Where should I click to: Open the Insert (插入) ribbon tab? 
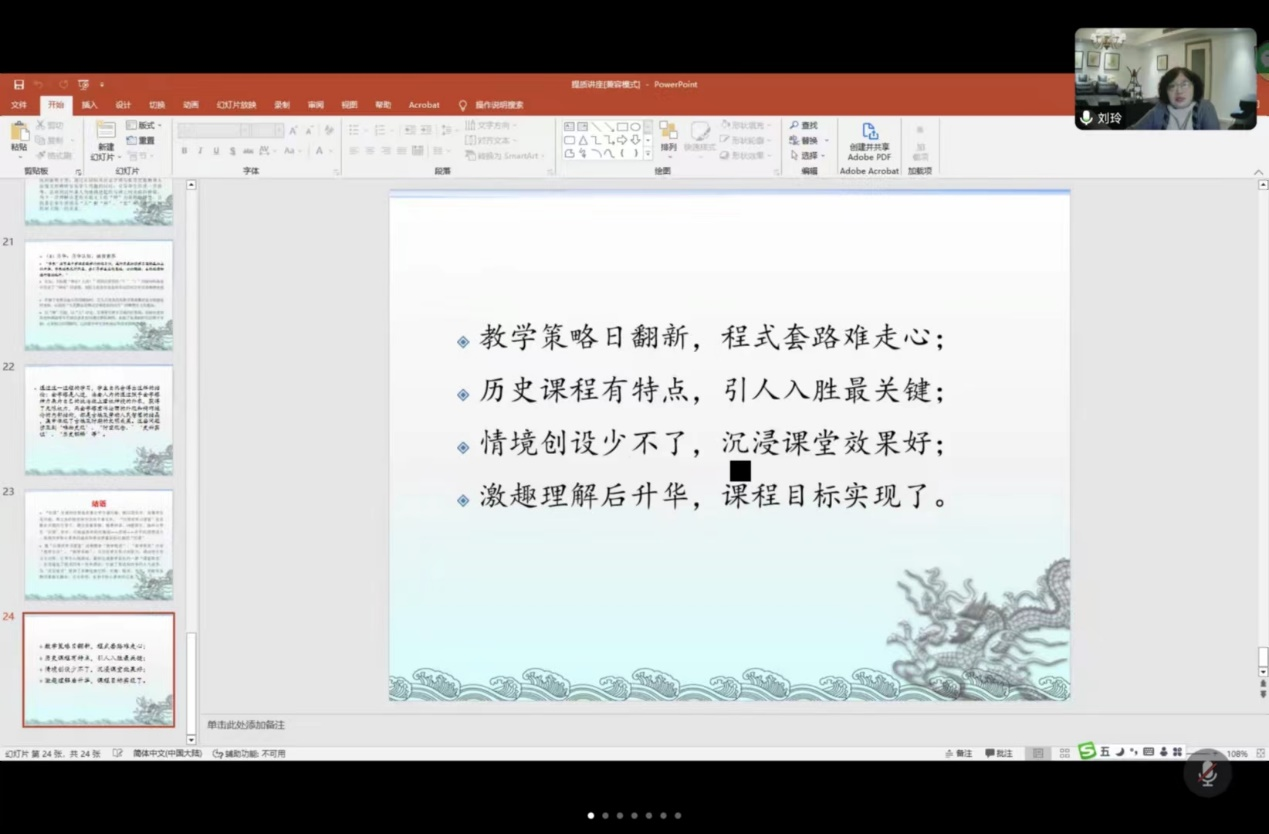tap(89, 105)
